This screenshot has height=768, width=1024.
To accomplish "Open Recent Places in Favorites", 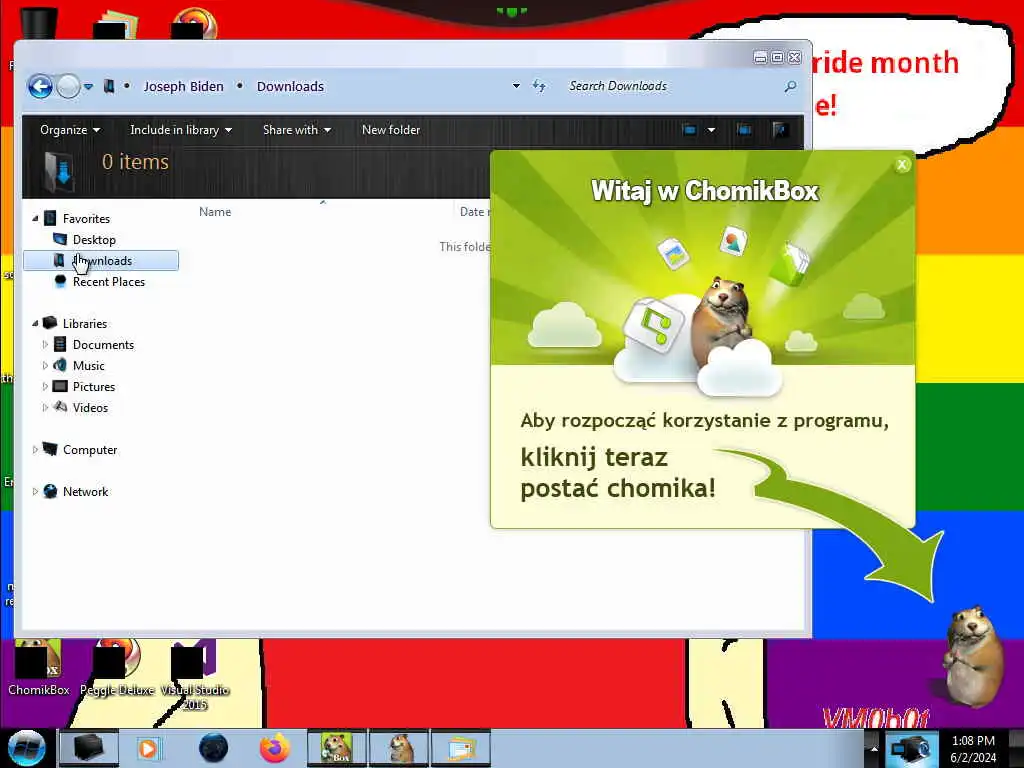I will point(109,281).
